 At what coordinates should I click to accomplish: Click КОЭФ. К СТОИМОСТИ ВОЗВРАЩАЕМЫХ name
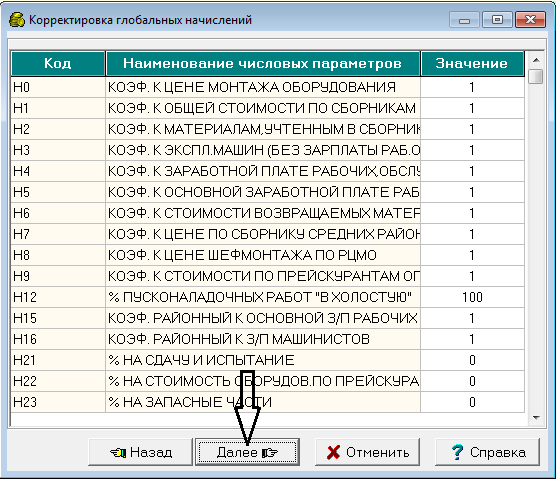263,213
